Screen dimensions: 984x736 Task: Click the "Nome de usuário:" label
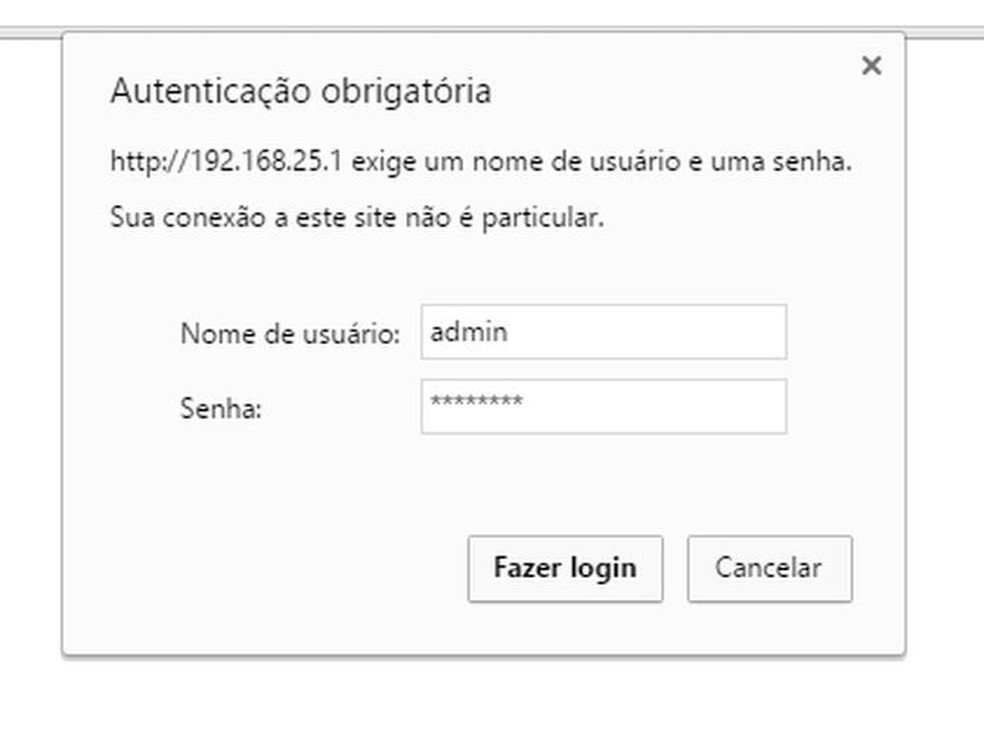[290, 334]
